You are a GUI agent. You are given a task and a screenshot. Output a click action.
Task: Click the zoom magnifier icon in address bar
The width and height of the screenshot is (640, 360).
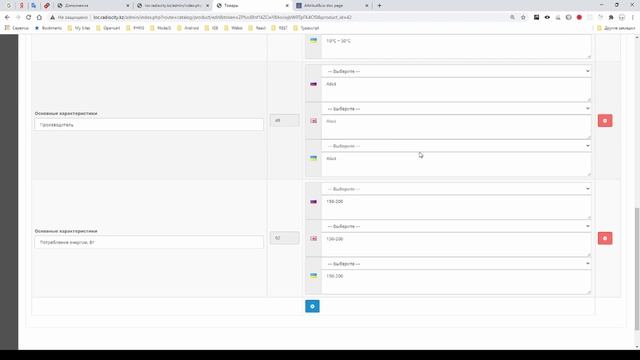pyautogui.click(x=512, y=17)
